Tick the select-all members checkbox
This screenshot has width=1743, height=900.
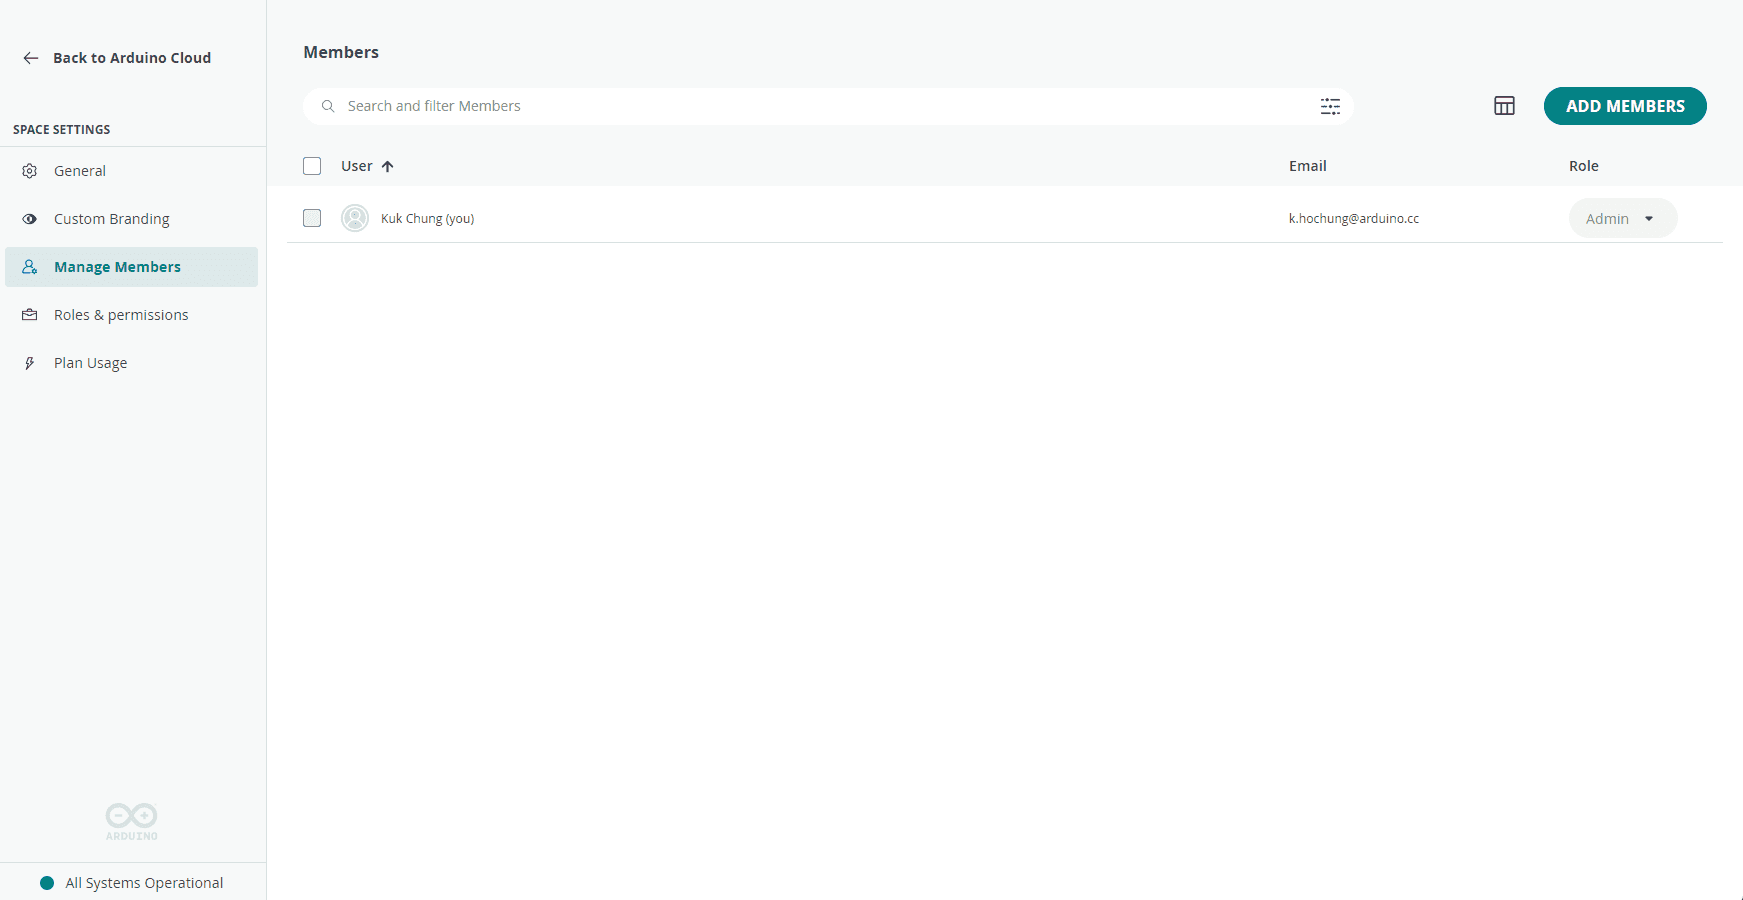pos(312,166)
